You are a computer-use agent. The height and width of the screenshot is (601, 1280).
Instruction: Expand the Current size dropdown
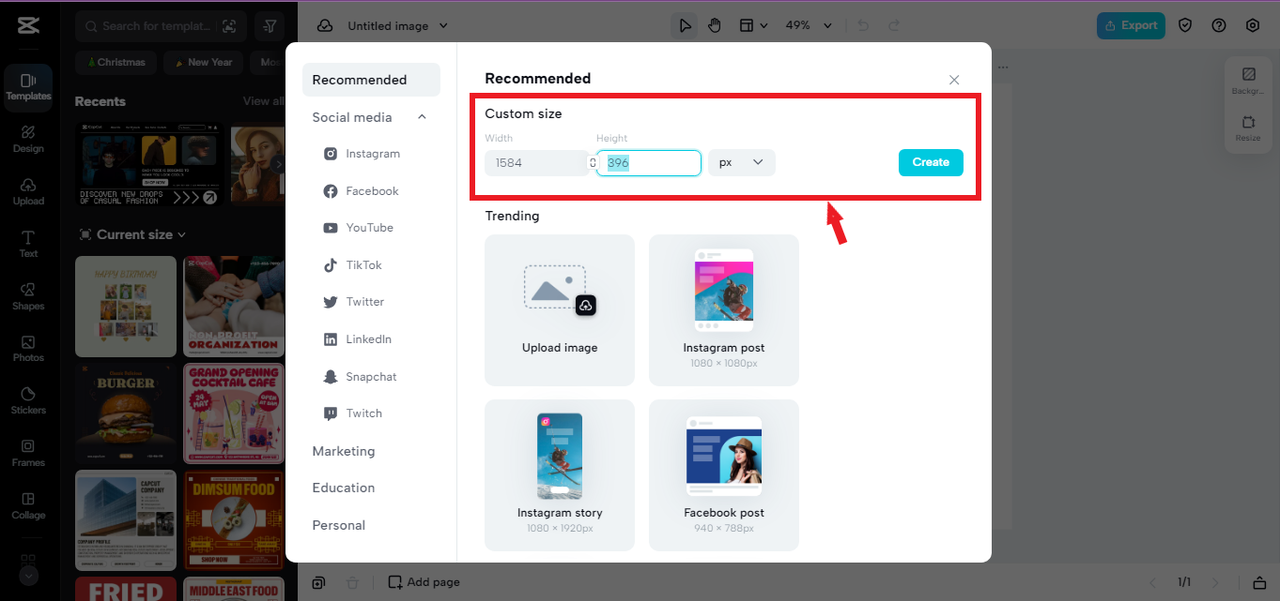pyautogui.click(x=133, y=235)
